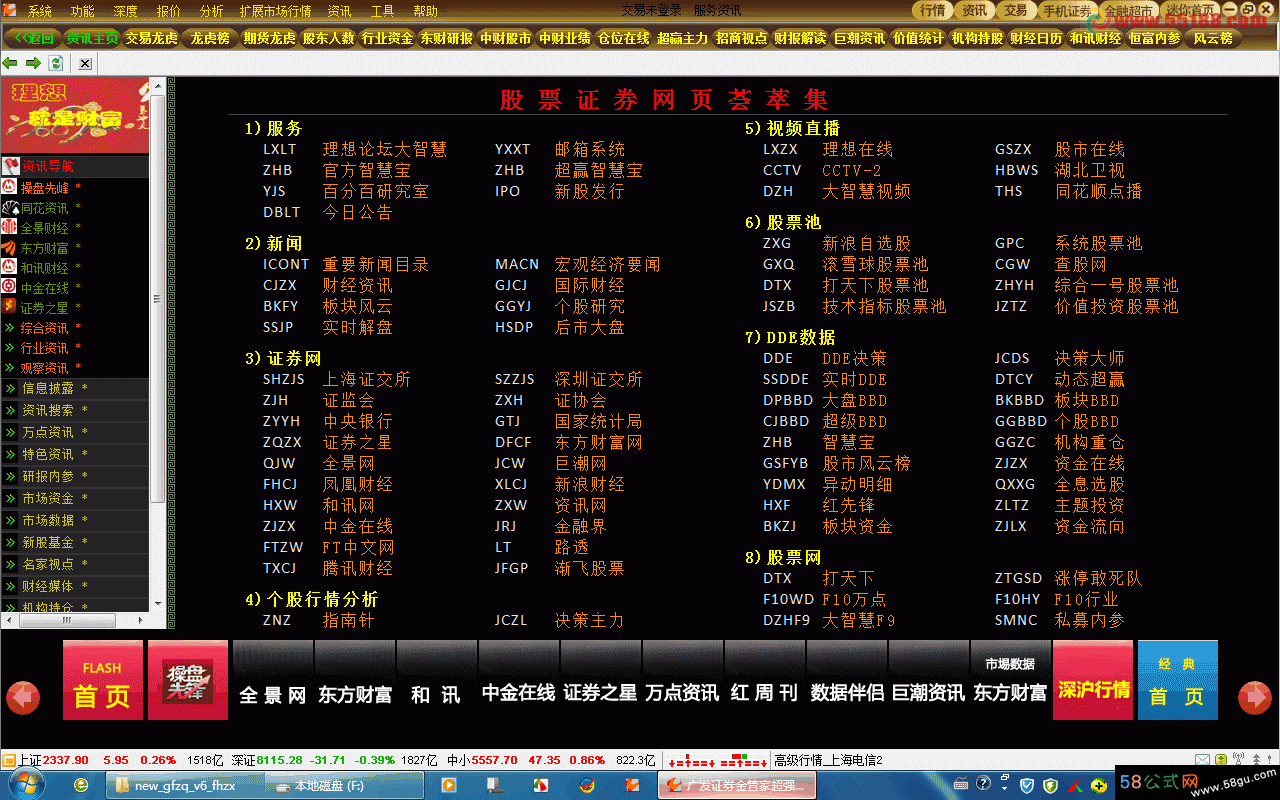Click the 交易 button at top right
The image size is (1280, 800).
1016,10
